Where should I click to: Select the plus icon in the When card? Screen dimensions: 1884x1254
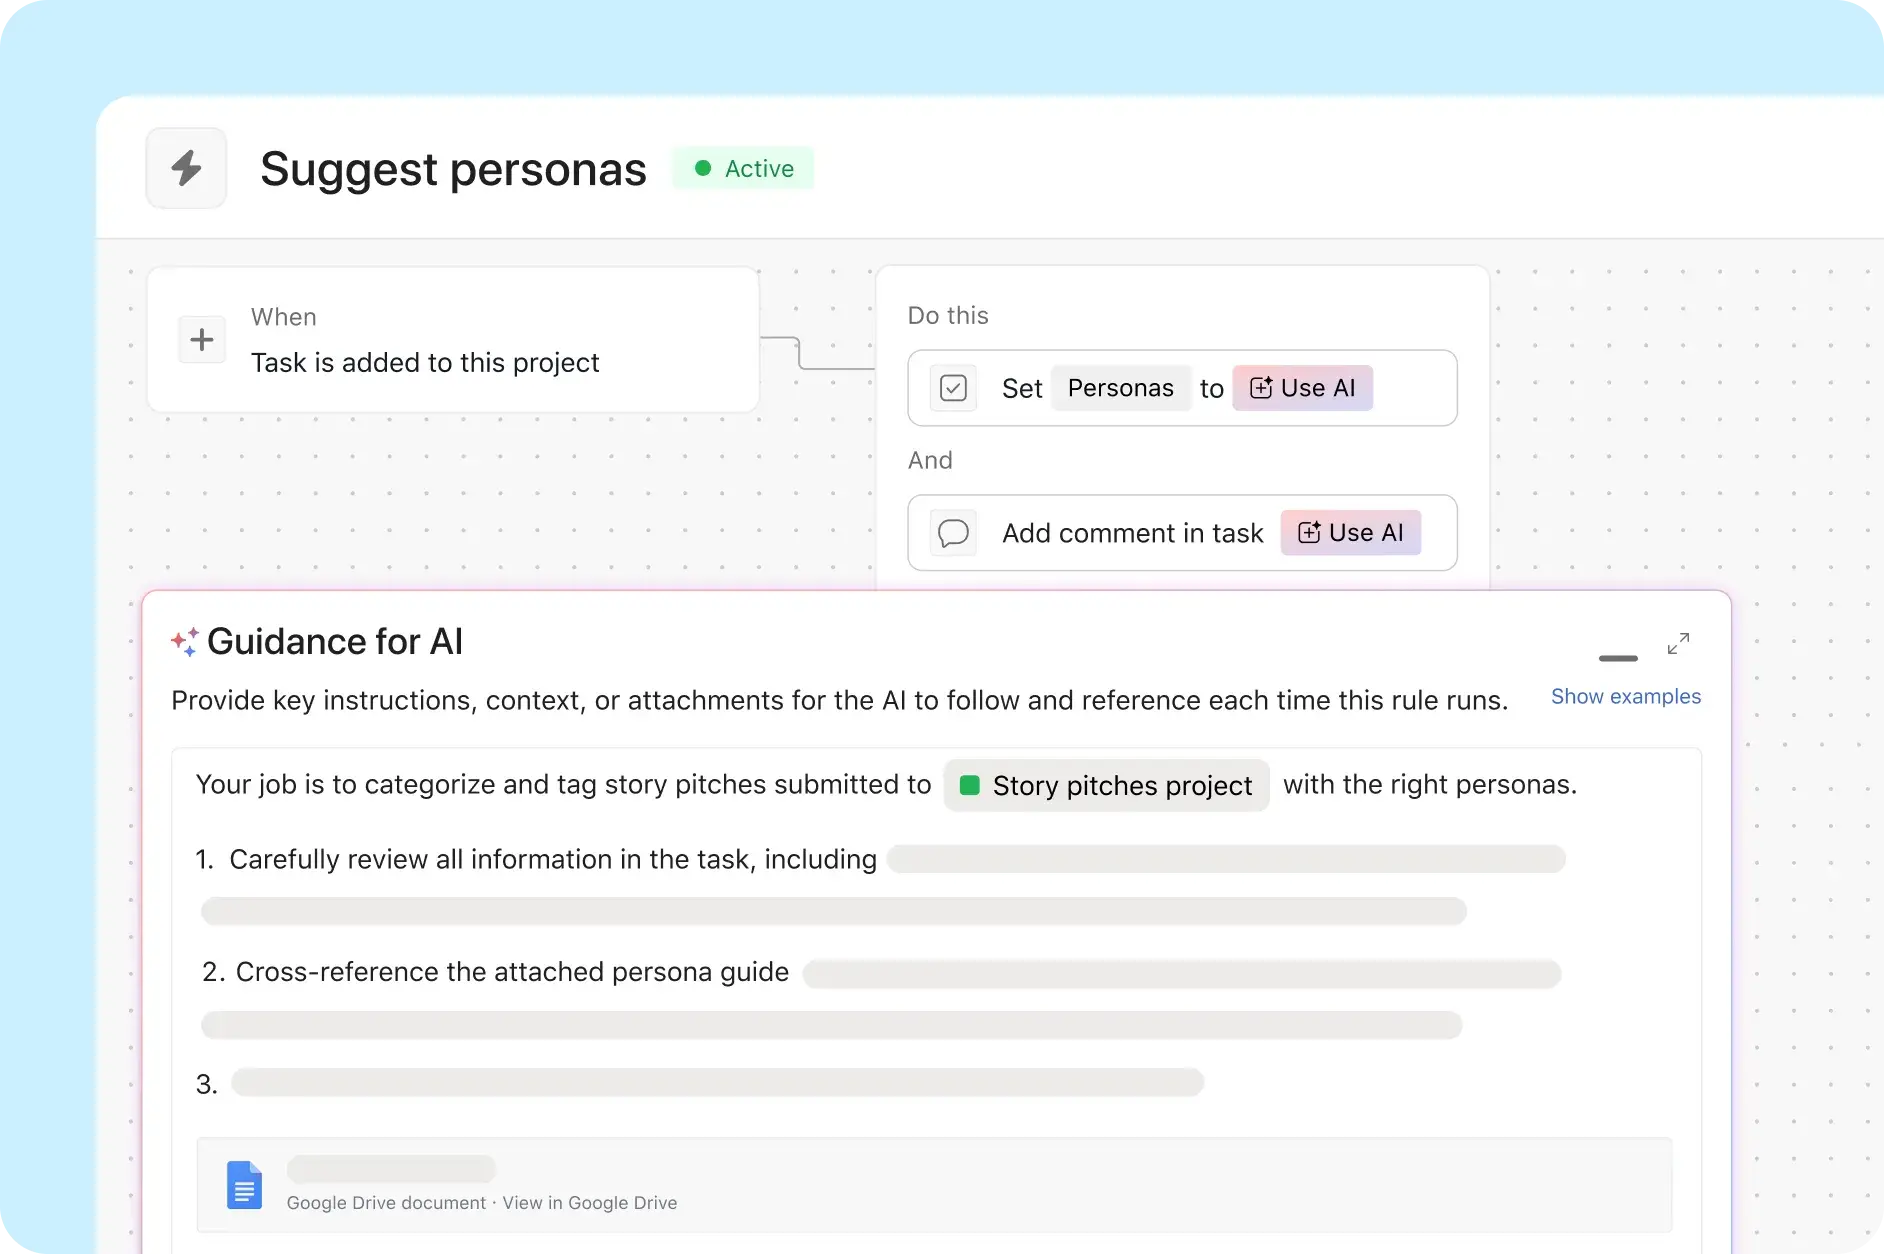(202, 339)
